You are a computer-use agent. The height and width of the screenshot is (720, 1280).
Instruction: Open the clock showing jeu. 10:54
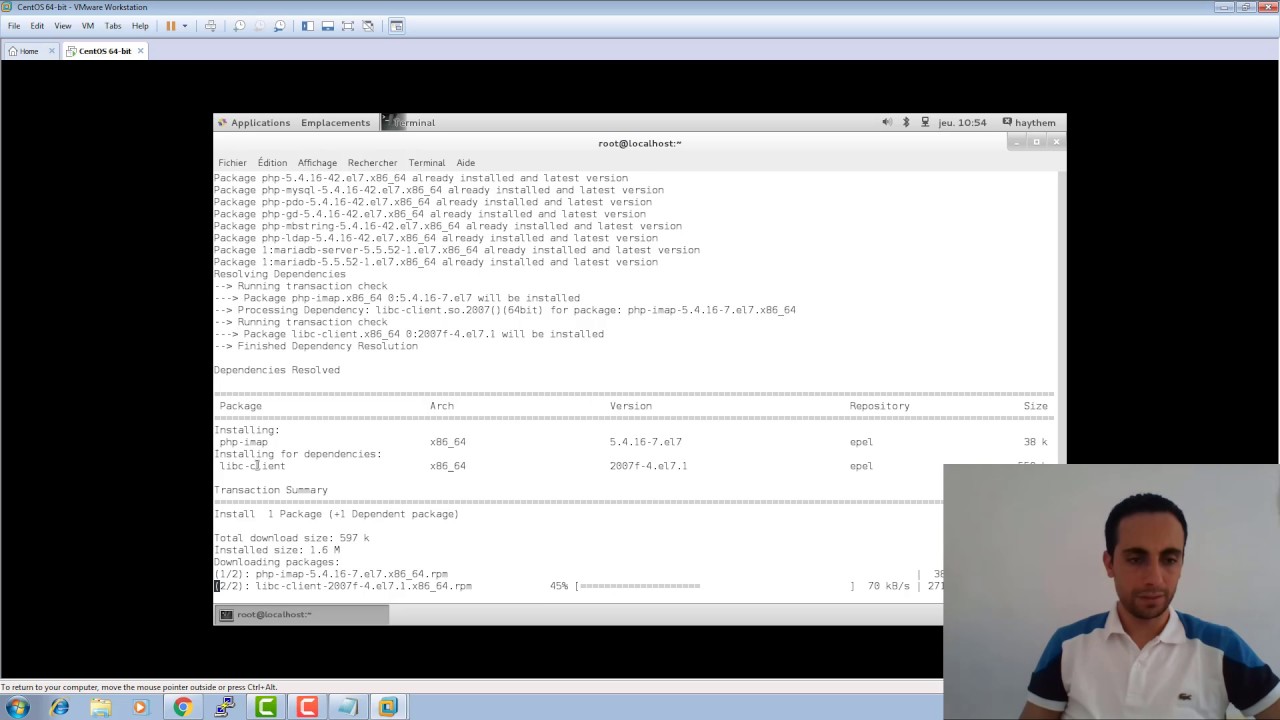click(962, 123)
